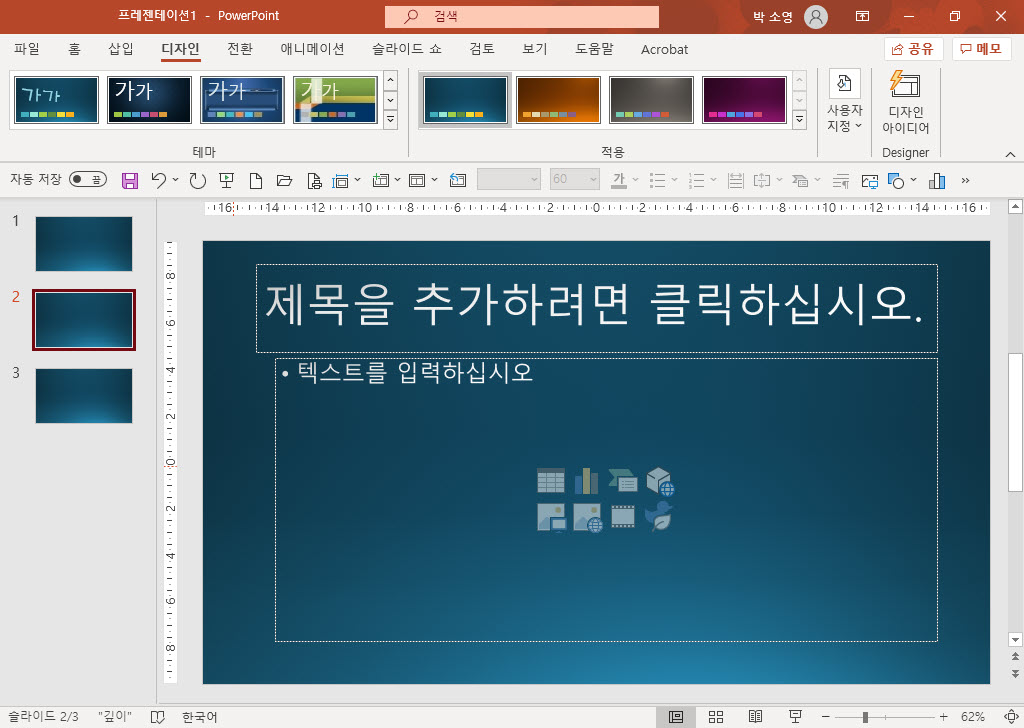Click the bullets list icon
The image size is (1024, 728).
click(x=658, y=180)
